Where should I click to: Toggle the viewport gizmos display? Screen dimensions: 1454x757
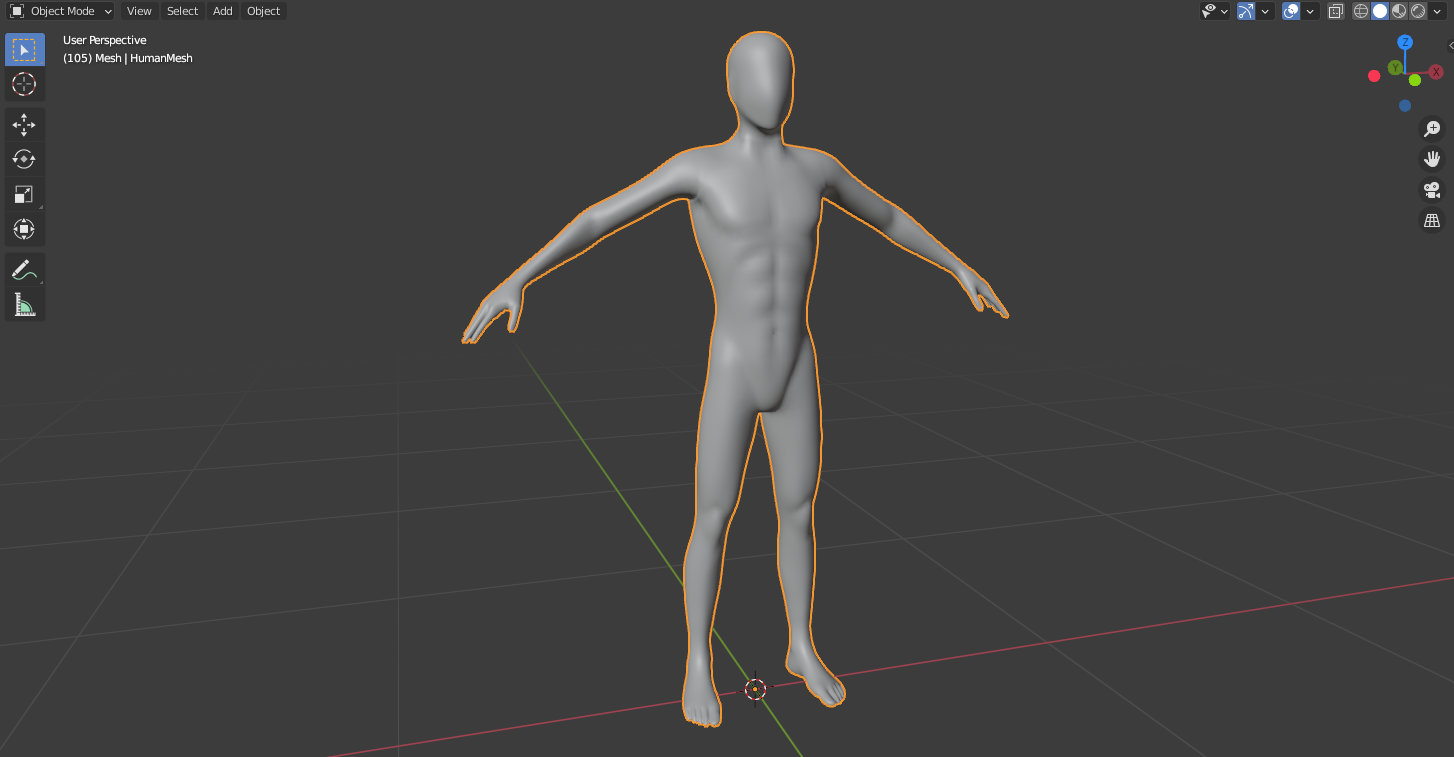pos(1246,11)
